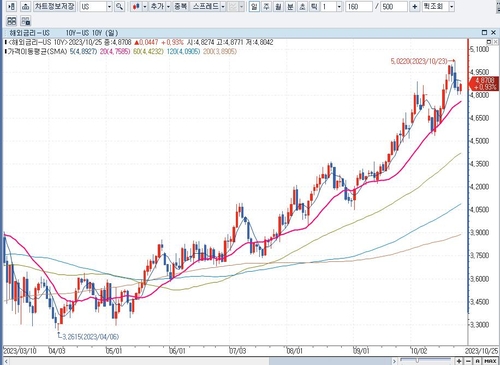Click the SMA 200(3.8905) legend value

pos(220,51)
